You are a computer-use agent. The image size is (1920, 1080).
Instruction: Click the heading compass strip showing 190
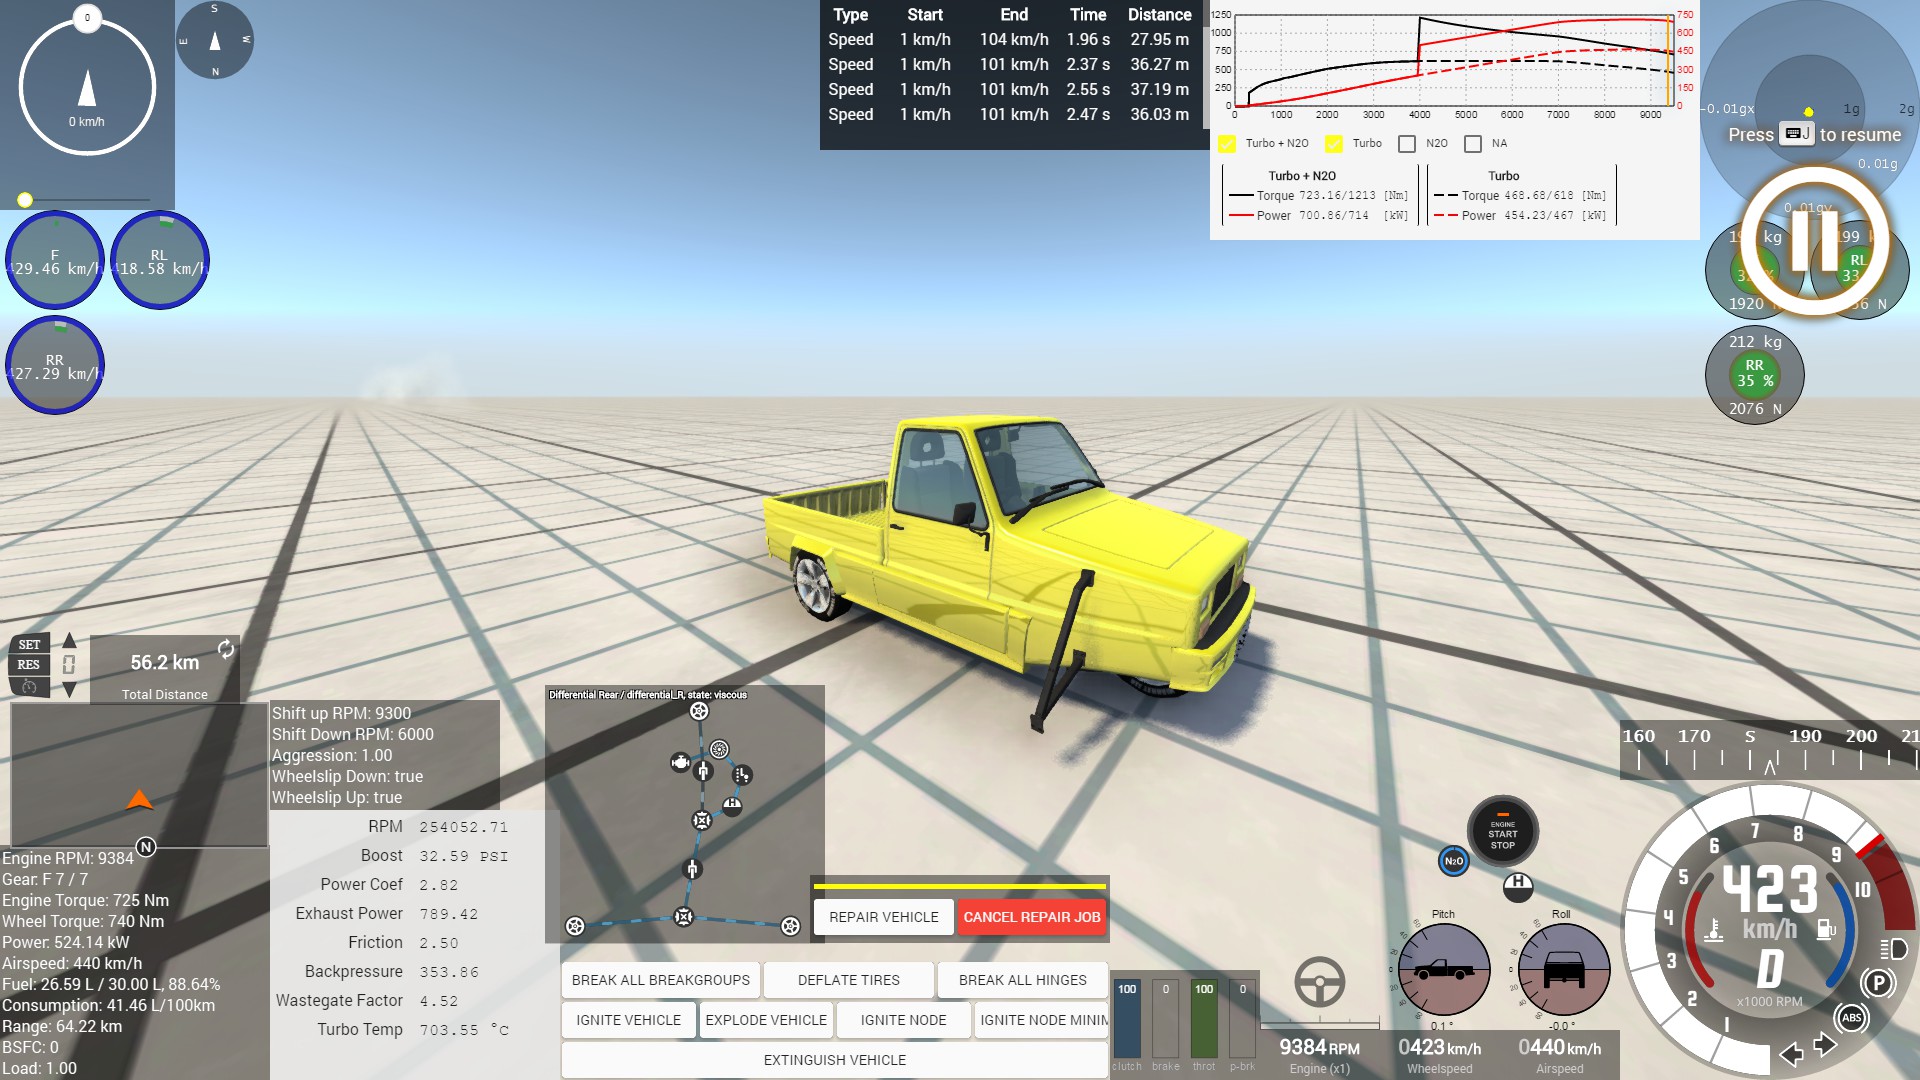tap(1770, 750)
